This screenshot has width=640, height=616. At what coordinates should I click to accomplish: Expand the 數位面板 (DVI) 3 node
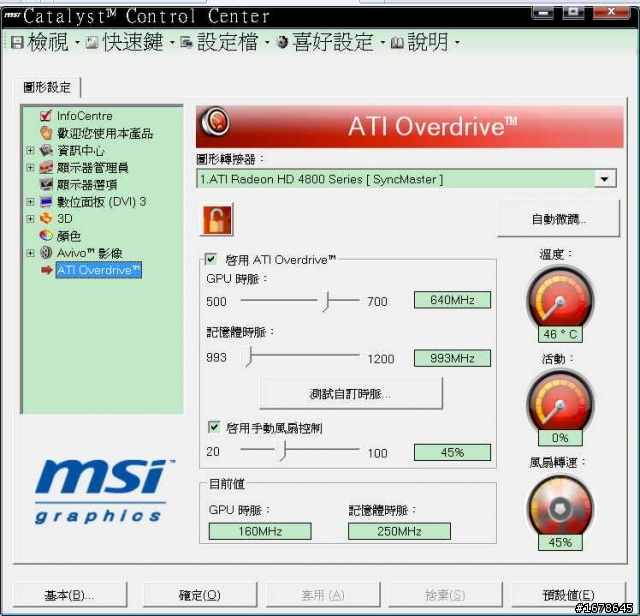point(30,202)
